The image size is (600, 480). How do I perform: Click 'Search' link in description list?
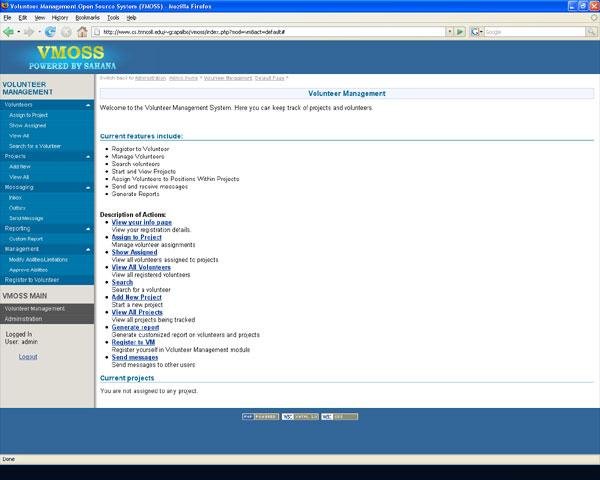[122, 282]
